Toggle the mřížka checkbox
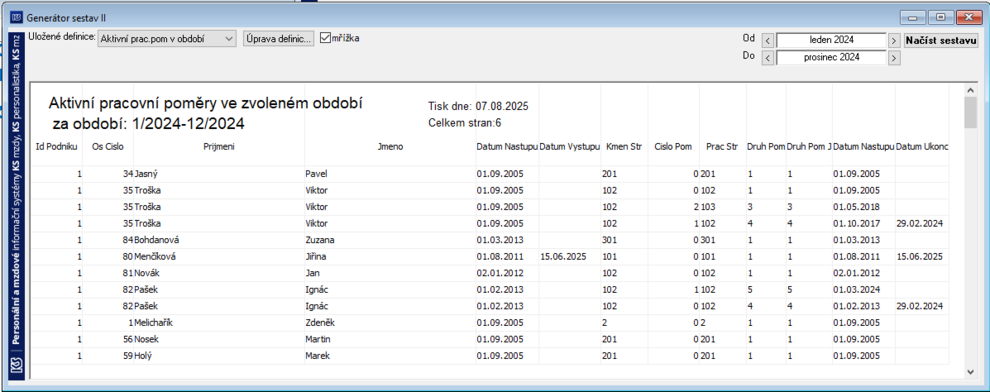This screenshot has height=392, width=990. point(326,39)
